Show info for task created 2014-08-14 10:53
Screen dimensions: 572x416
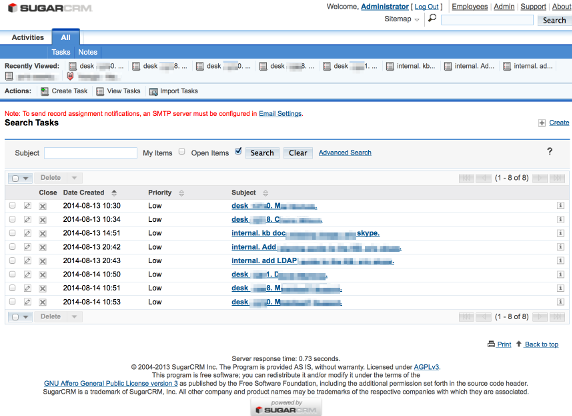tap(560, 302)
